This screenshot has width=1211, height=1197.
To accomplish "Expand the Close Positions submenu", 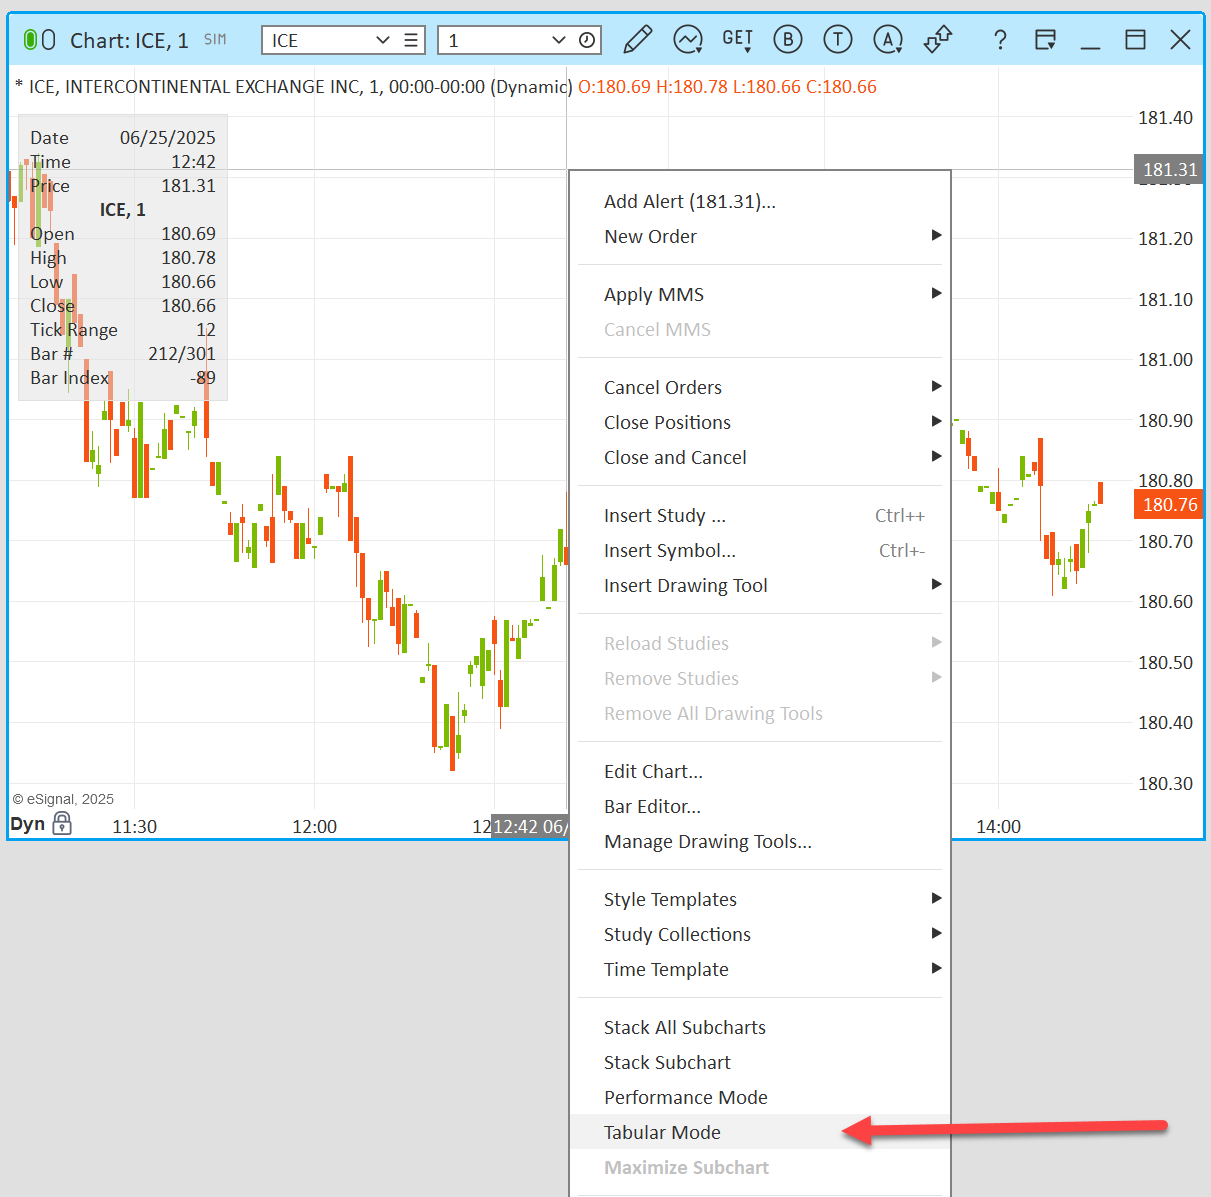I will click(x=760, y=423).
